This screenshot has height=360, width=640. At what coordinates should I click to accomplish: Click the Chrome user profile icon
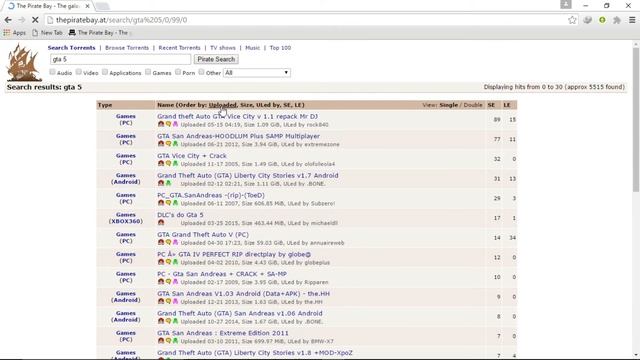(x=566, y=4)
